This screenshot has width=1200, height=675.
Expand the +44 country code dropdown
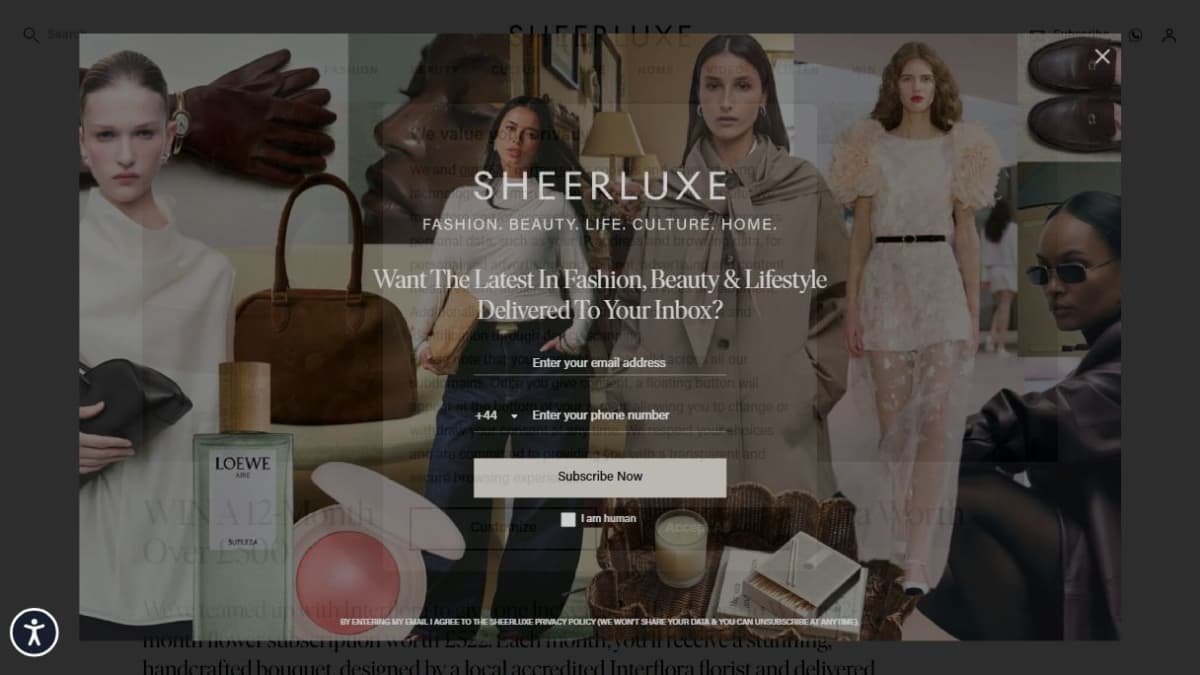(x=497, y=416)
